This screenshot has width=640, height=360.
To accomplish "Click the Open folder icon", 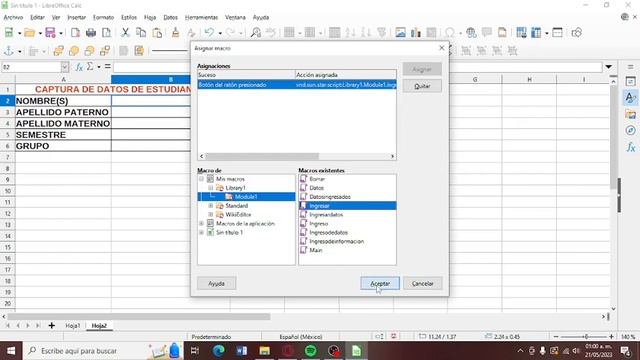I will tap(29, 33).
